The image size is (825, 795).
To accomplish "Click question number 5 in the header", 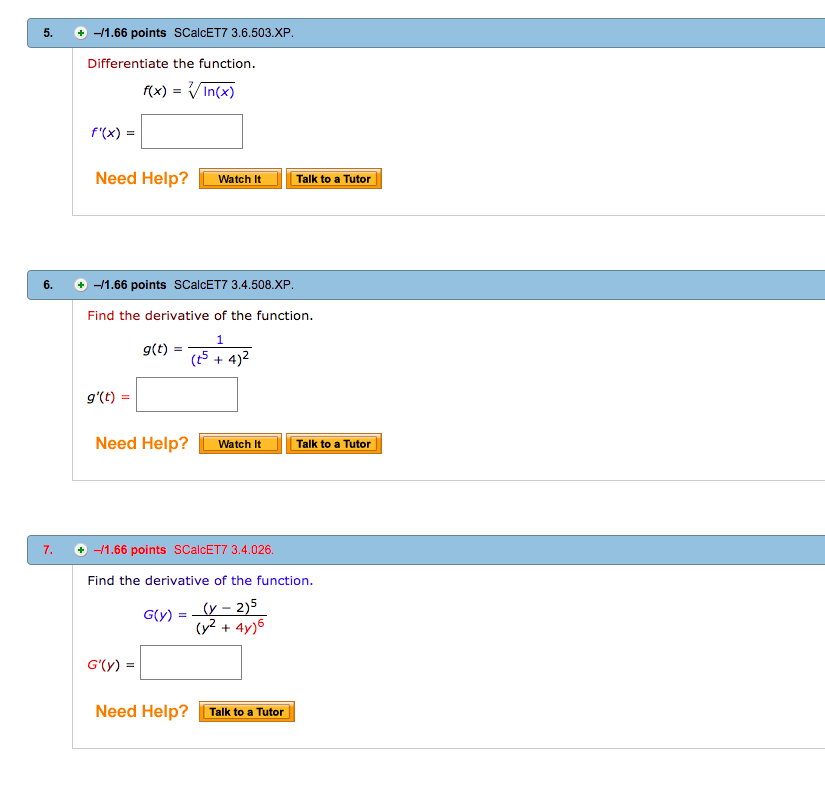I will point(48,33).
